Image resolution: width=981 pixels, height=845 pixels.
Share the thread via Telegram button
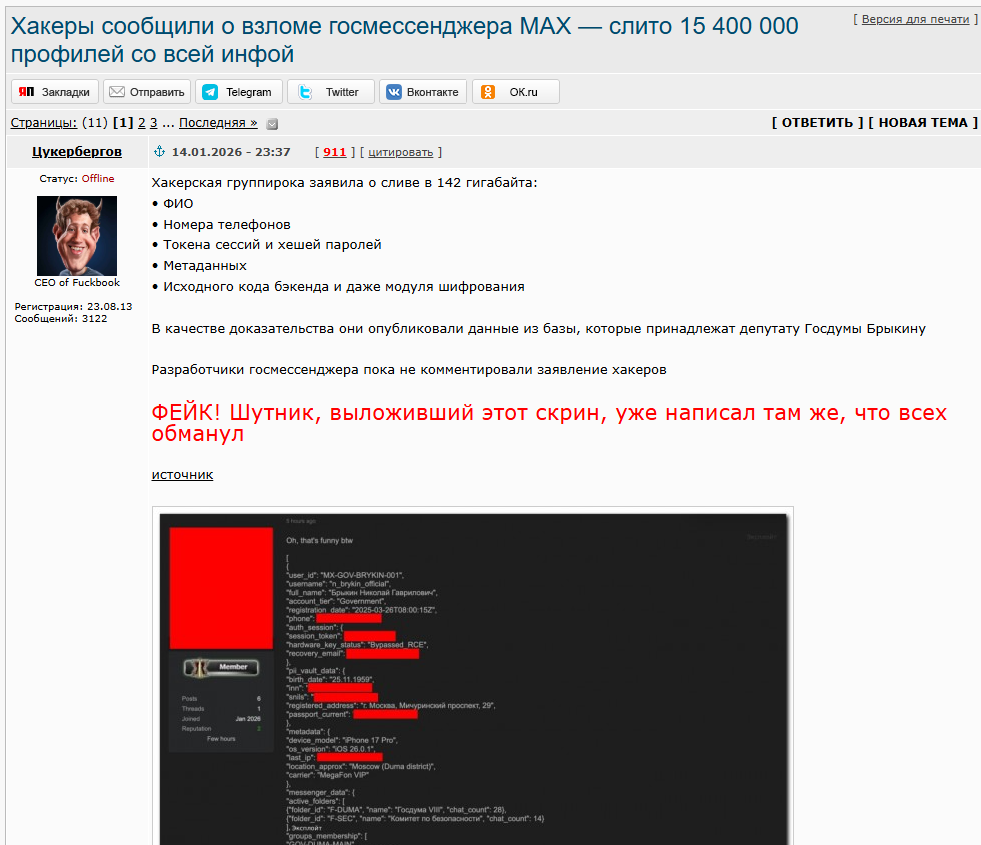pyautogui.click(x=239, y=92)
